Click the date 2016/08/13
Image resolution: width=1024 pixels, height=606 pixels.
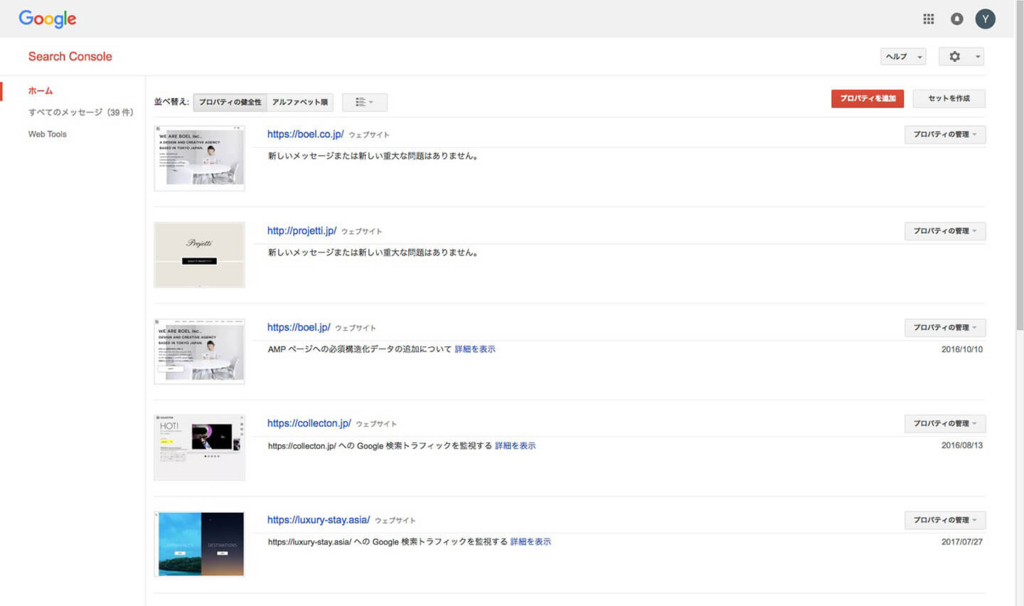pyautogui.click(x=961, y=445)
